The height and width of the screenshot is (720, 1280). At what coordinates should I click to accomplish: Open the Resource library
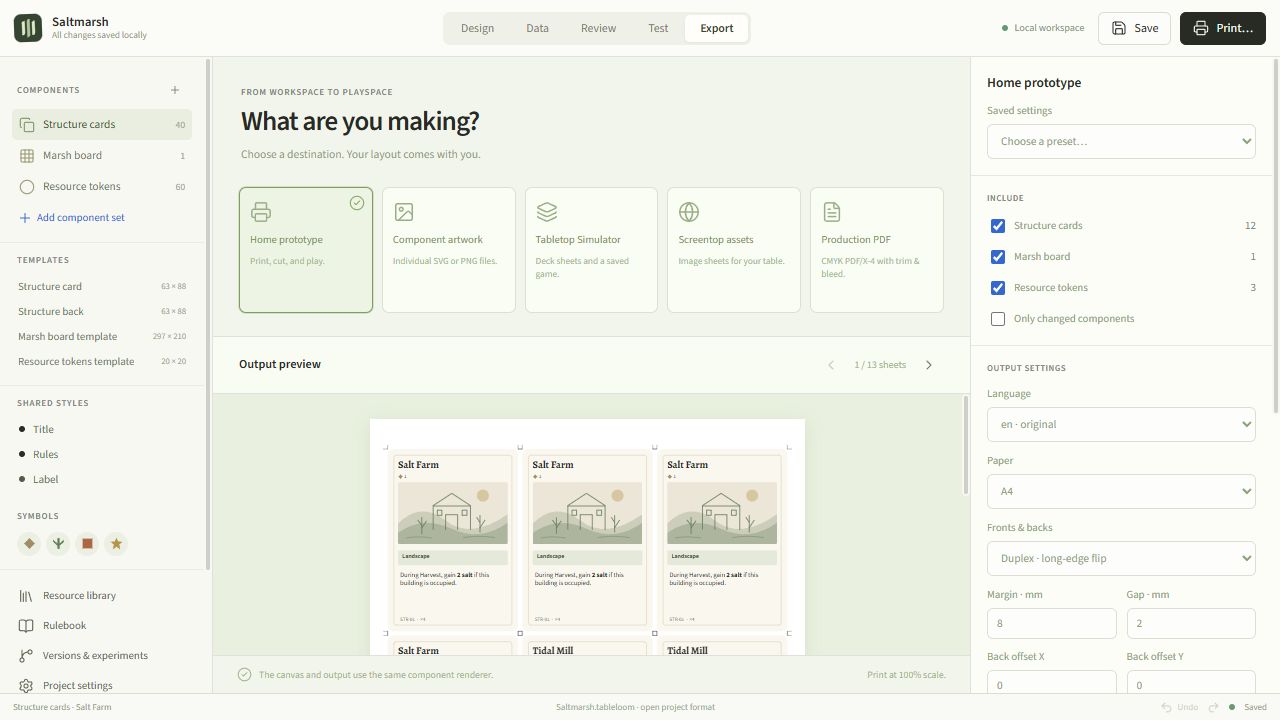102,596
